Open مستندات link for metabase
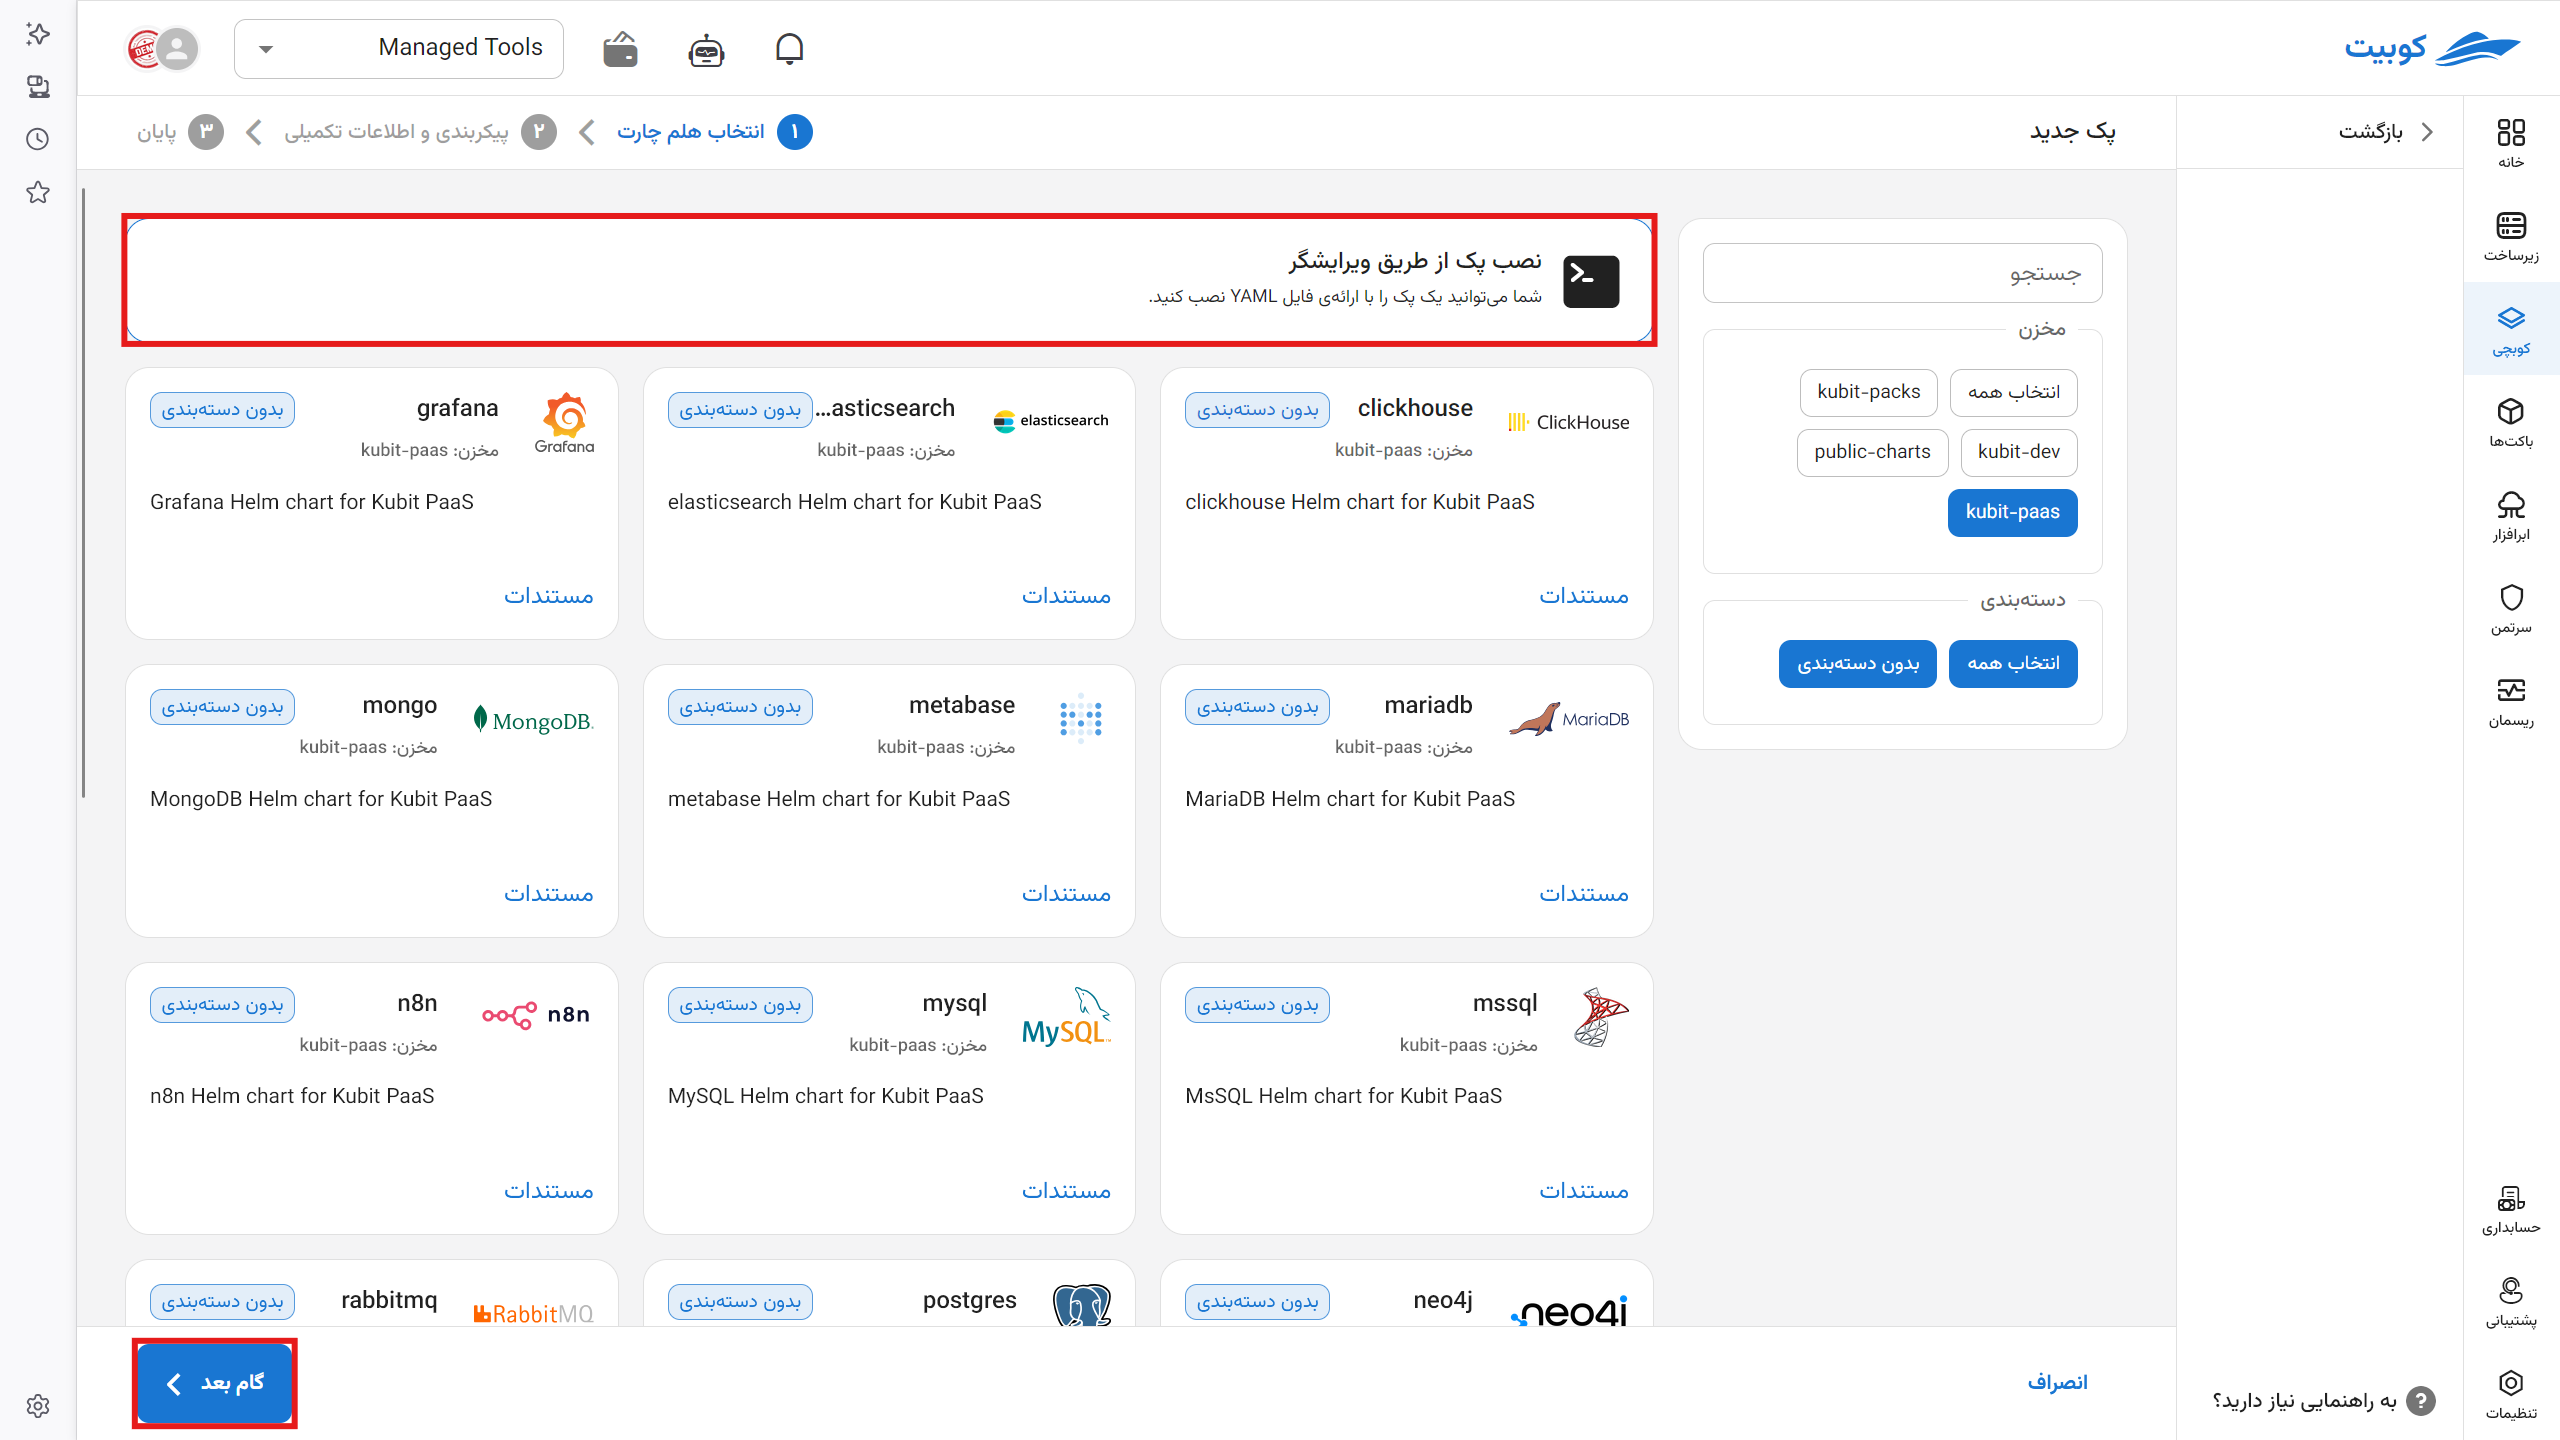This screenshot has height=1440, width=2560. tap(1066, 894)
